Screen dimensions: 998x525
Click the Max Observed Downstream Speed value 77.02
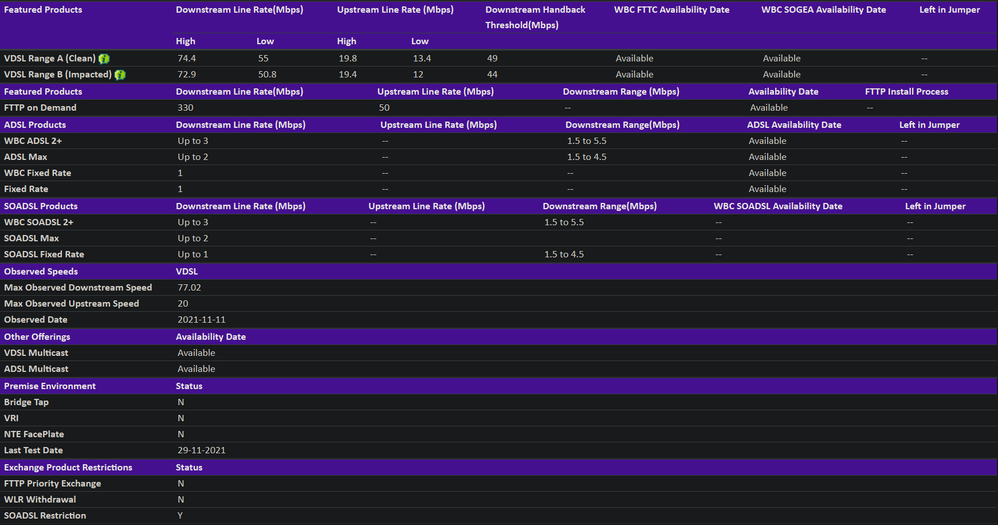click(190, 287)
